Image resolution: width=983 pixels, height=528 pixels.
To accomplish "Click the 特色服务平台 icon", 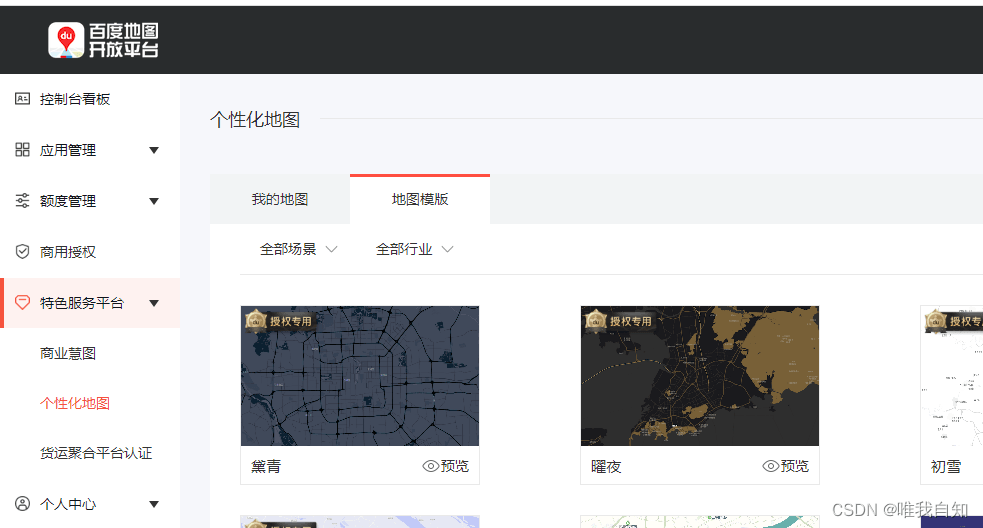I will [23, 303].
